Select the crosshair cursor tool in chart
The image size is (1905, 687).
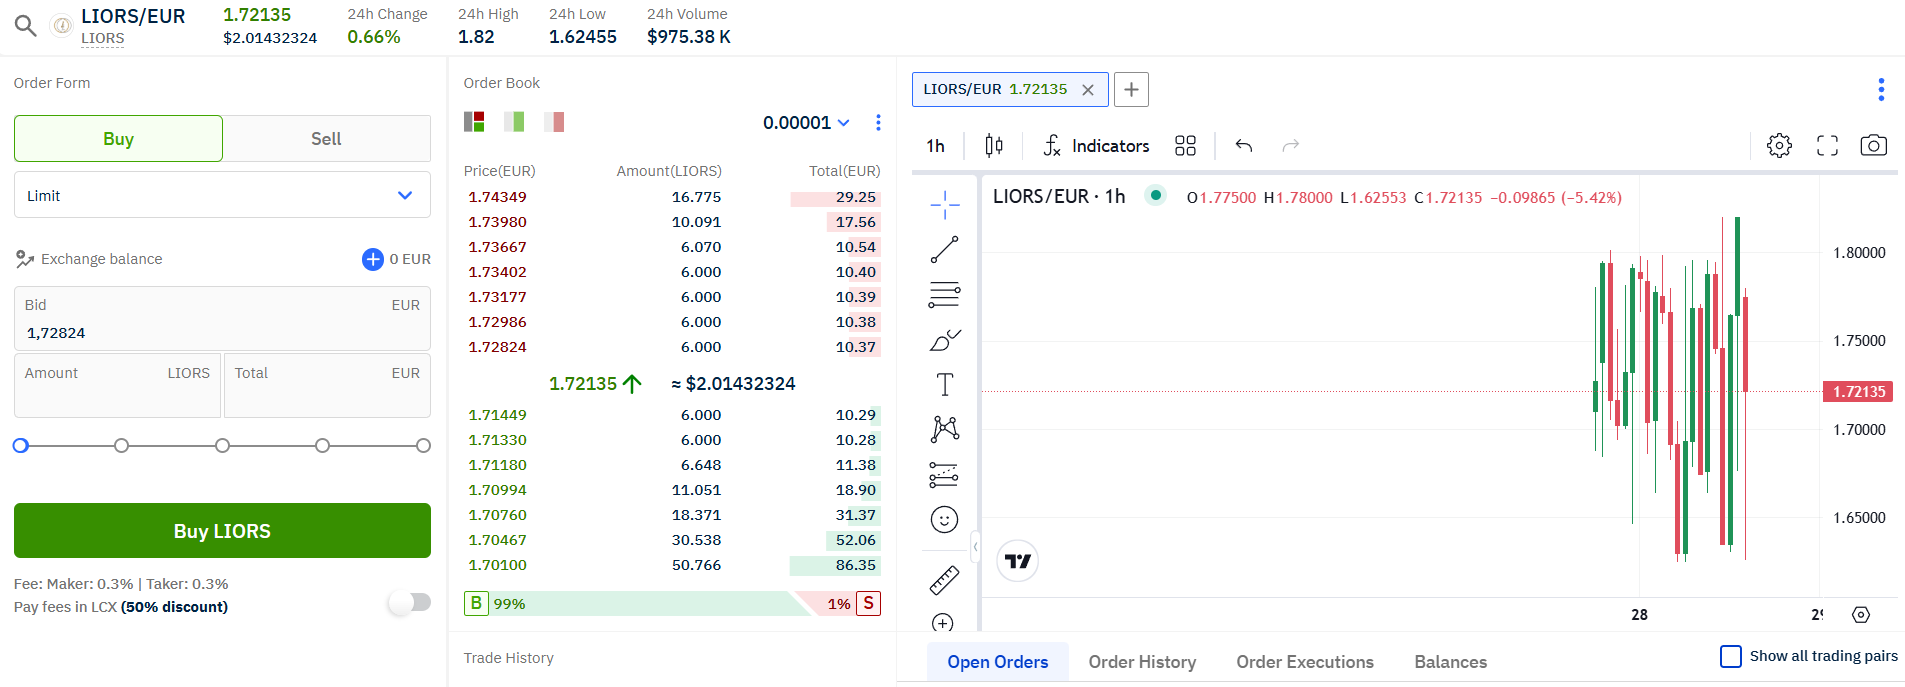(944, 205)
